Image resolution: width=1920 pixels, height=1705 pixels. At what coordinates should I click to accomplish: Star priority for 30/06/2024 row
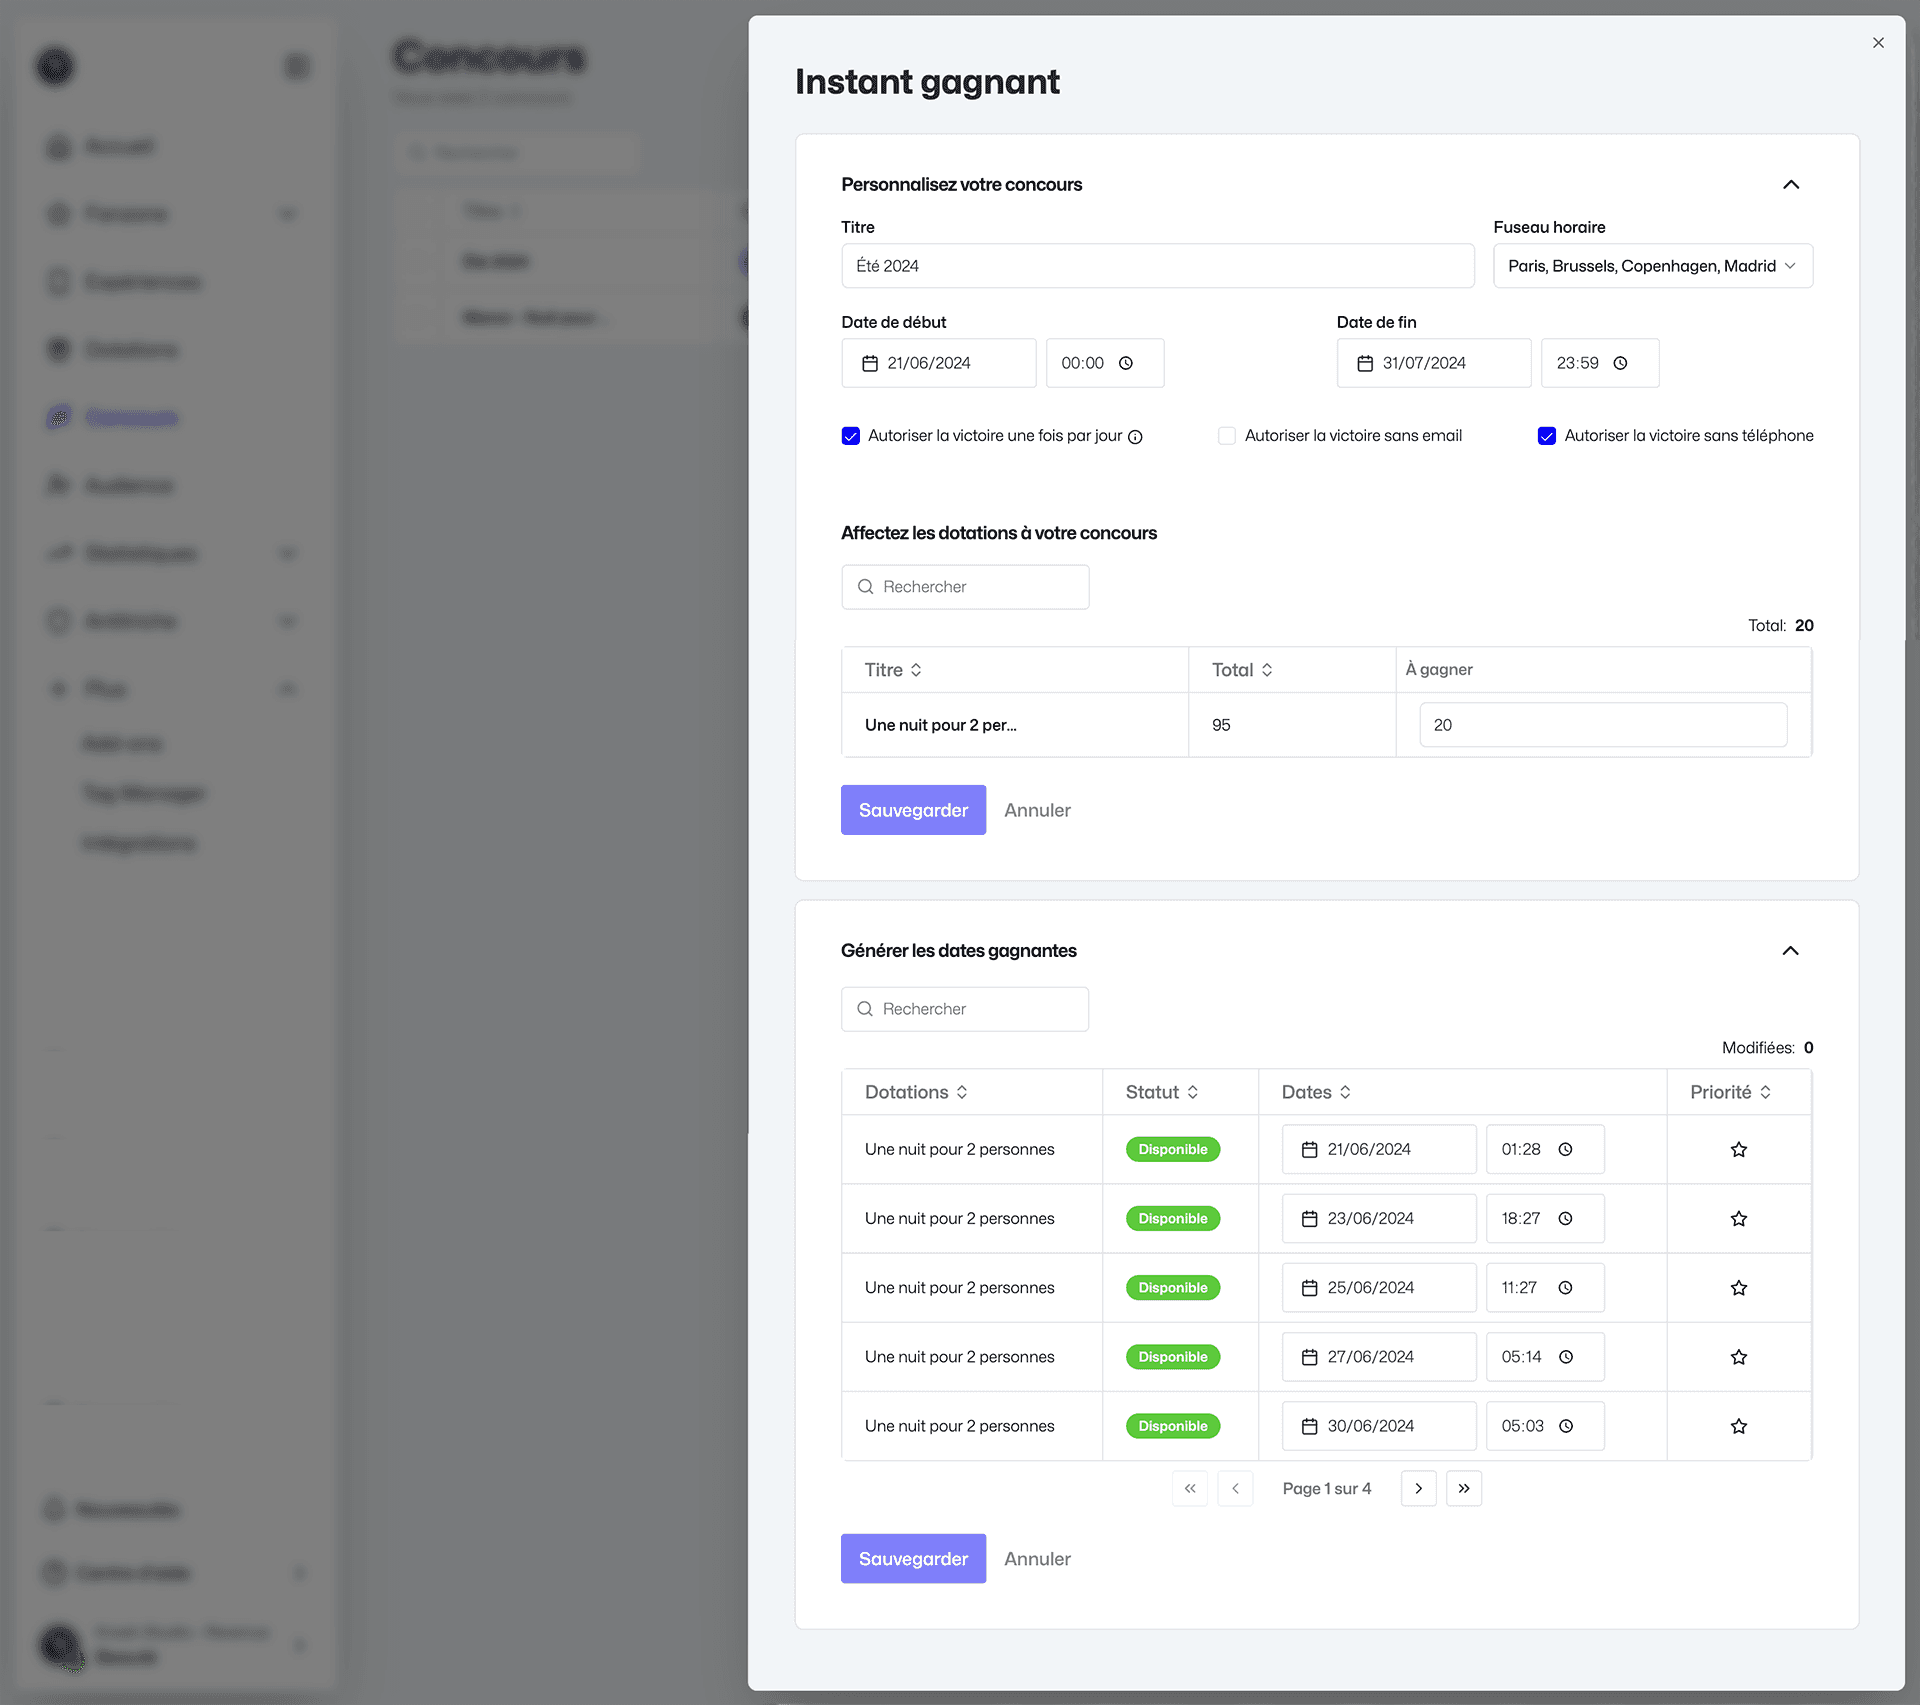1739,1426
